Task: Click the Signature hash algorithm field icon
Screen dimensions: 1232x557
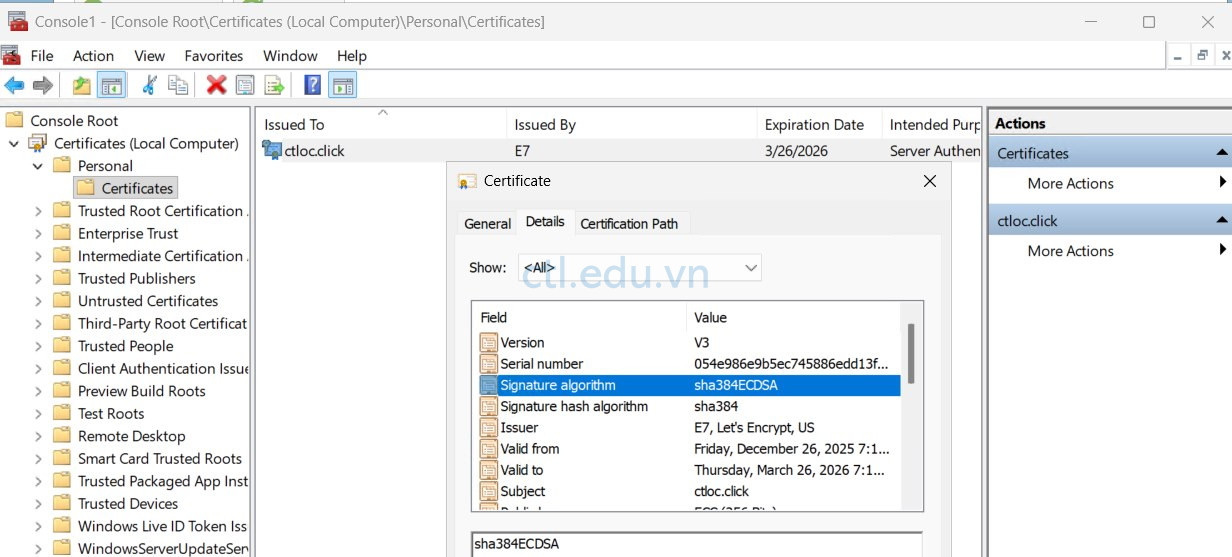Action: pos(488,406)
